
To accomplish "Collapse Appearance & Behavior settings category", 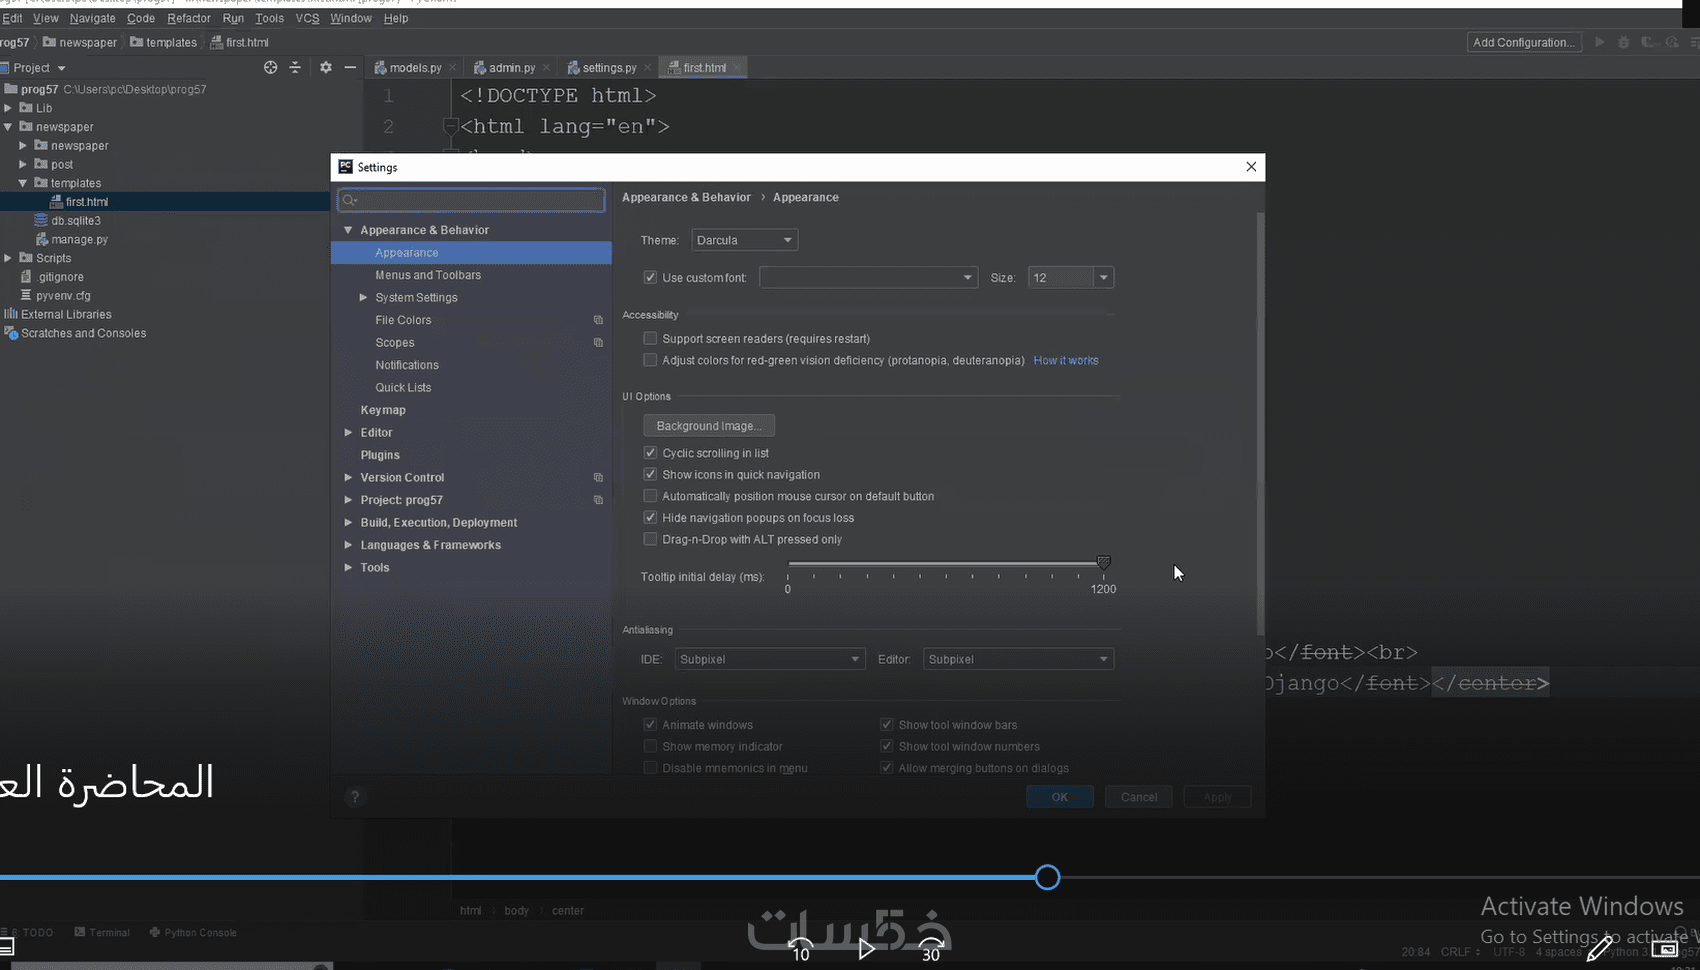I will (x=348, y=230).
